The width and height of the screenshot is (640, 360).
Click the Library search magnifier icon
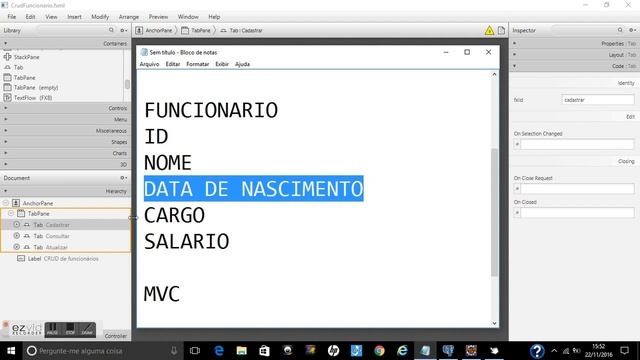pyautogui.click(x=111, y=30)
